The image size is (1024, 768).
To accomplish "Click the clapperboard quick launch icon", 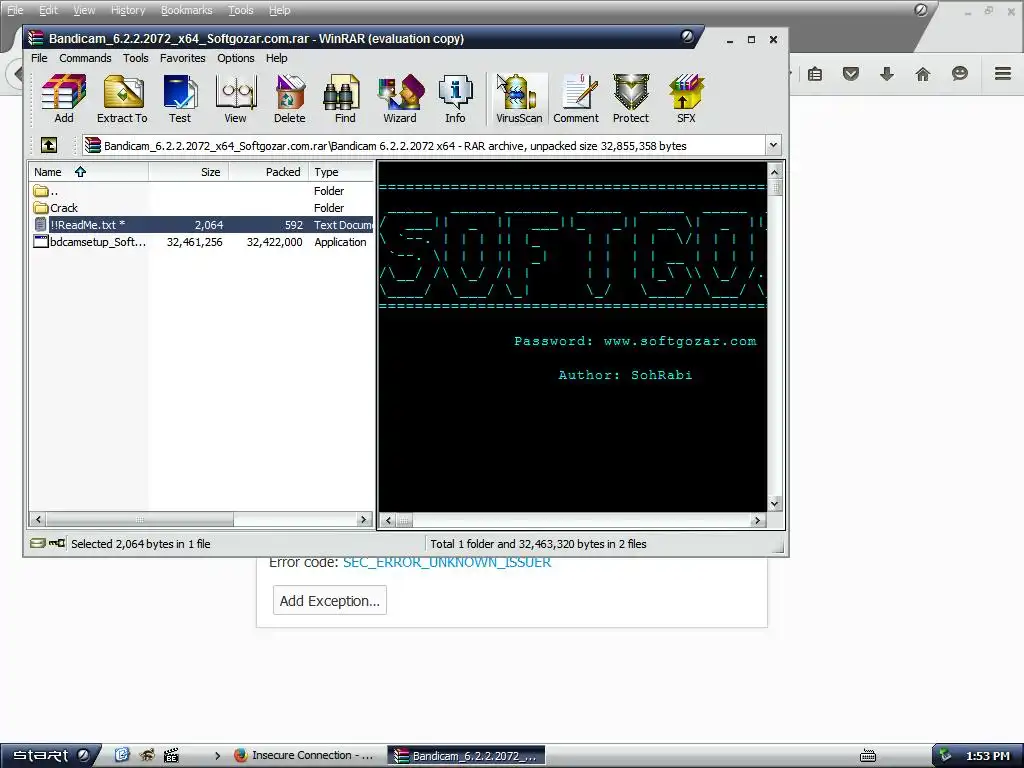I will [171, 756].
